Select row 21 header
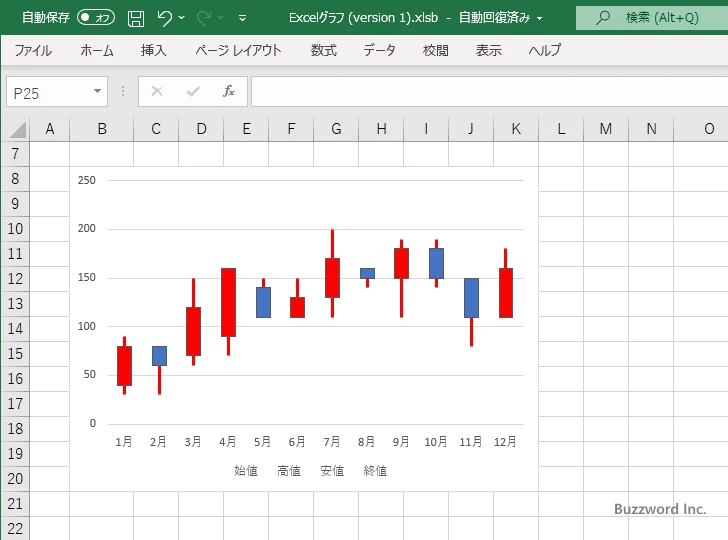 pos(15,504)
